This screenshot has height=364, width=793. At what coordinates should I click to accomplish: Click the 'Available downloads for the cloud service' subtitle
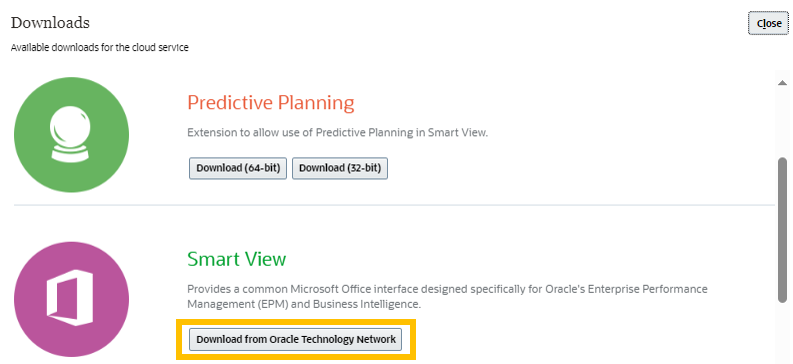coord(100,48)
